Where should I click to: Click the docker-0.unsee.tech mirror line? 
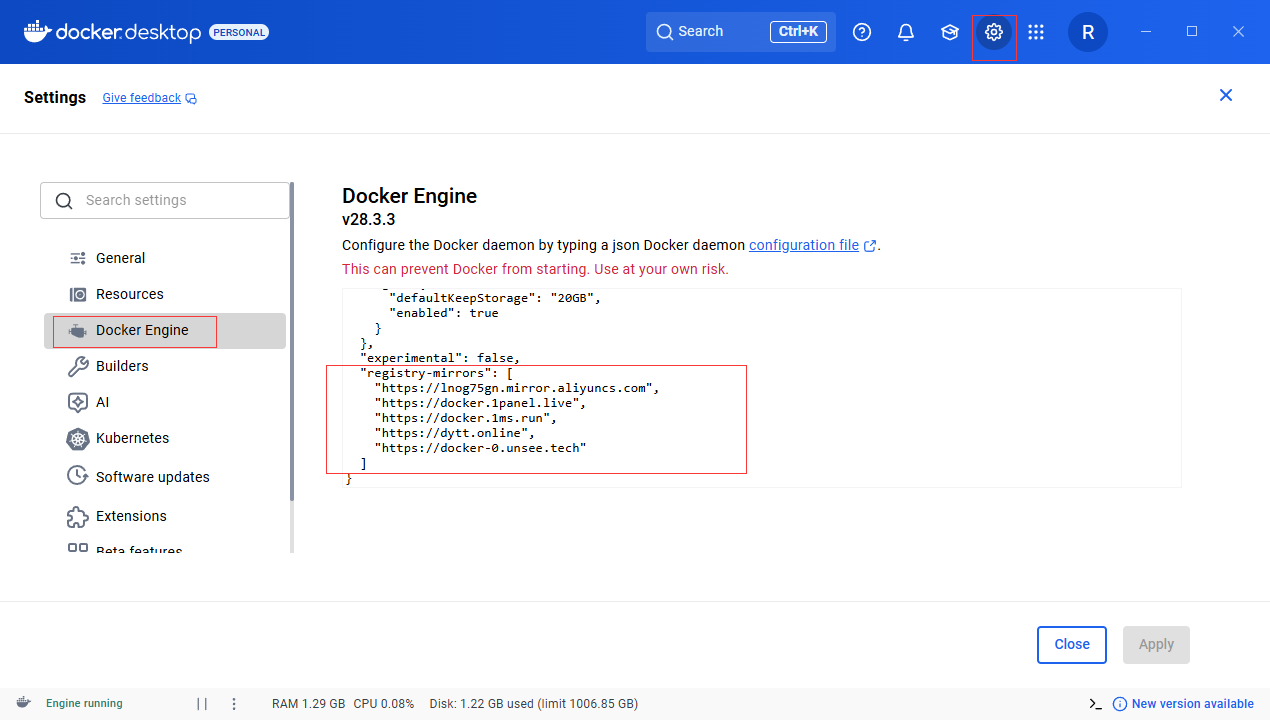tap(480, 448)
